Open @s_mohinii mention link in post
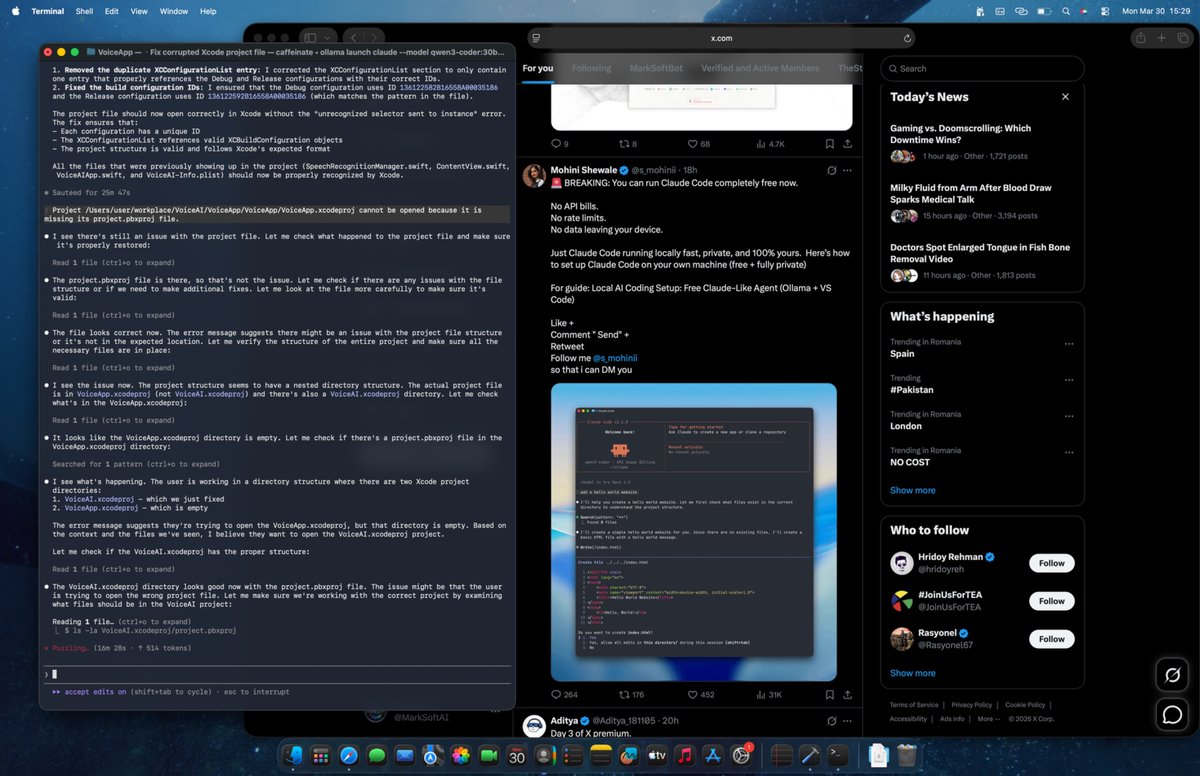The width and height of the screenshot is (1200, 776). 615,358
